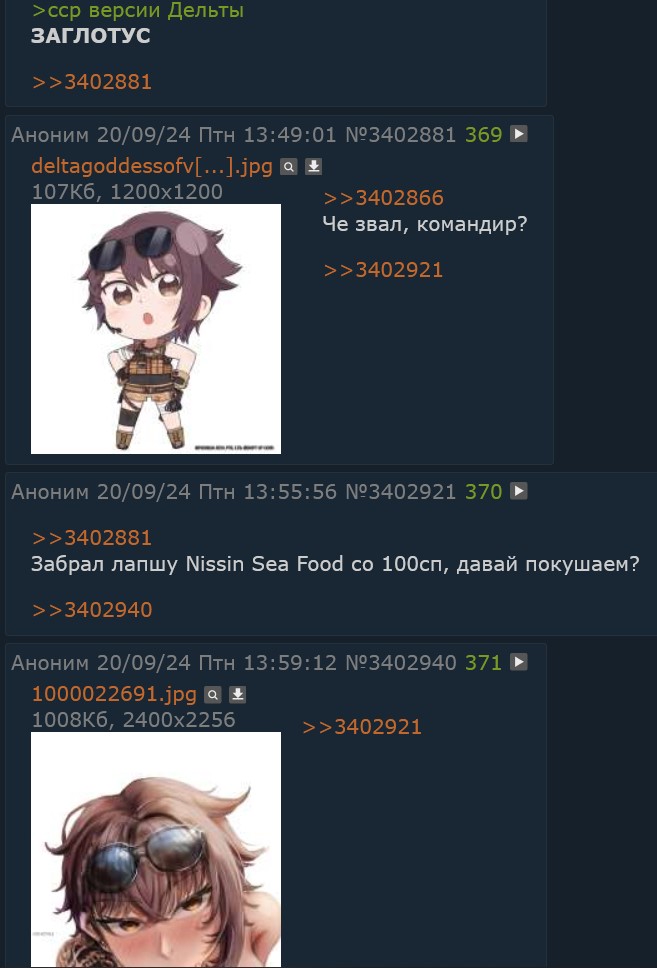The width and height of the screenshot is (657, 968).
Task: Click post number №3402940 in header
Action: 400,662
